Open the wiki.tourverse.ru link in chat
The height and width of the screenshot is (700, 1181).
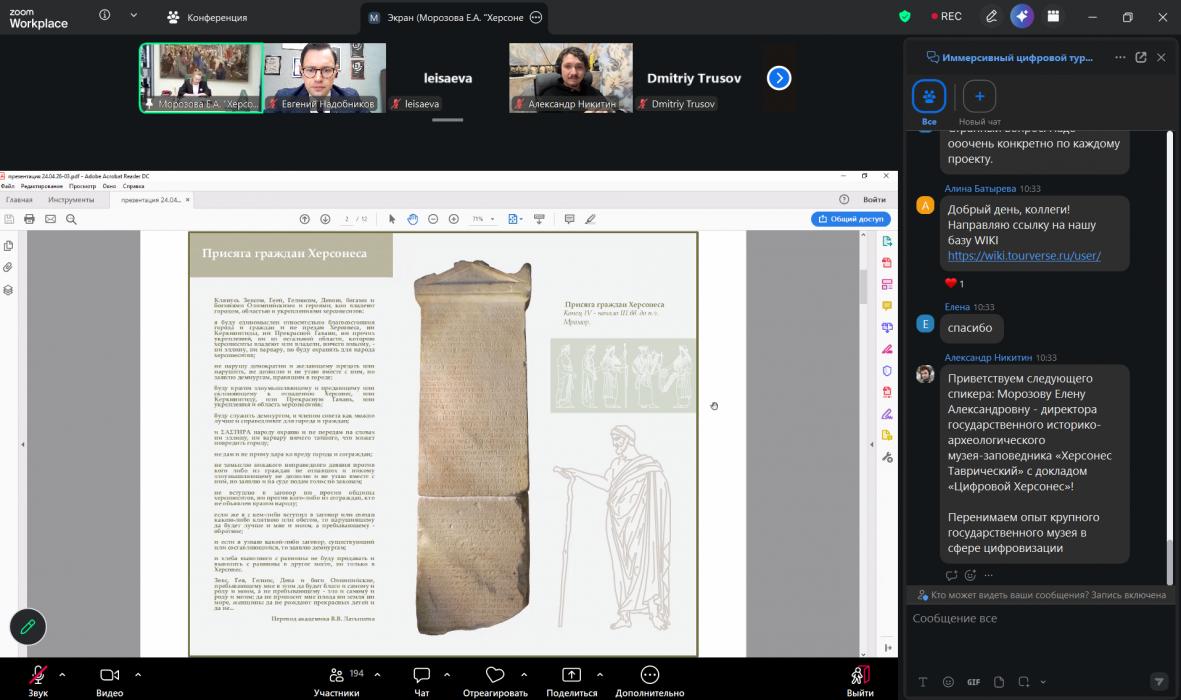pyautogui.click(x=1024, y=255)
